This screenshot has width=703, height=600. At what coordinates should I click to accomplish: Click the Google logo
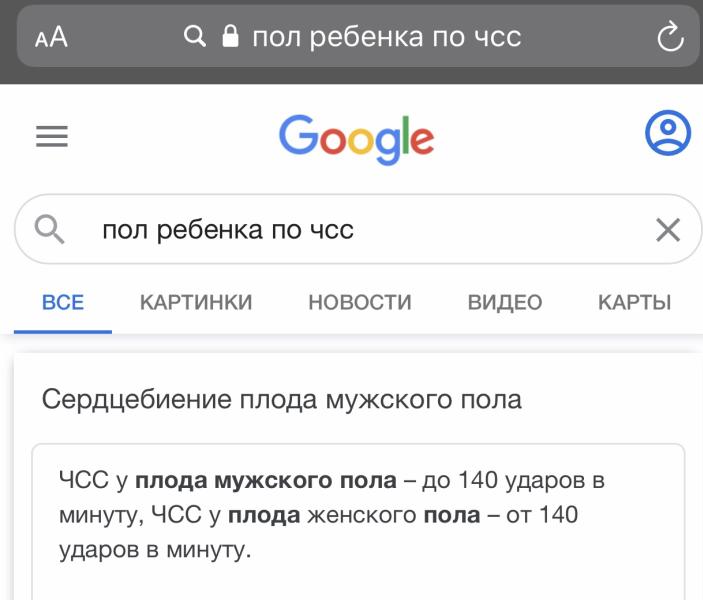click(x=356, y=138)
